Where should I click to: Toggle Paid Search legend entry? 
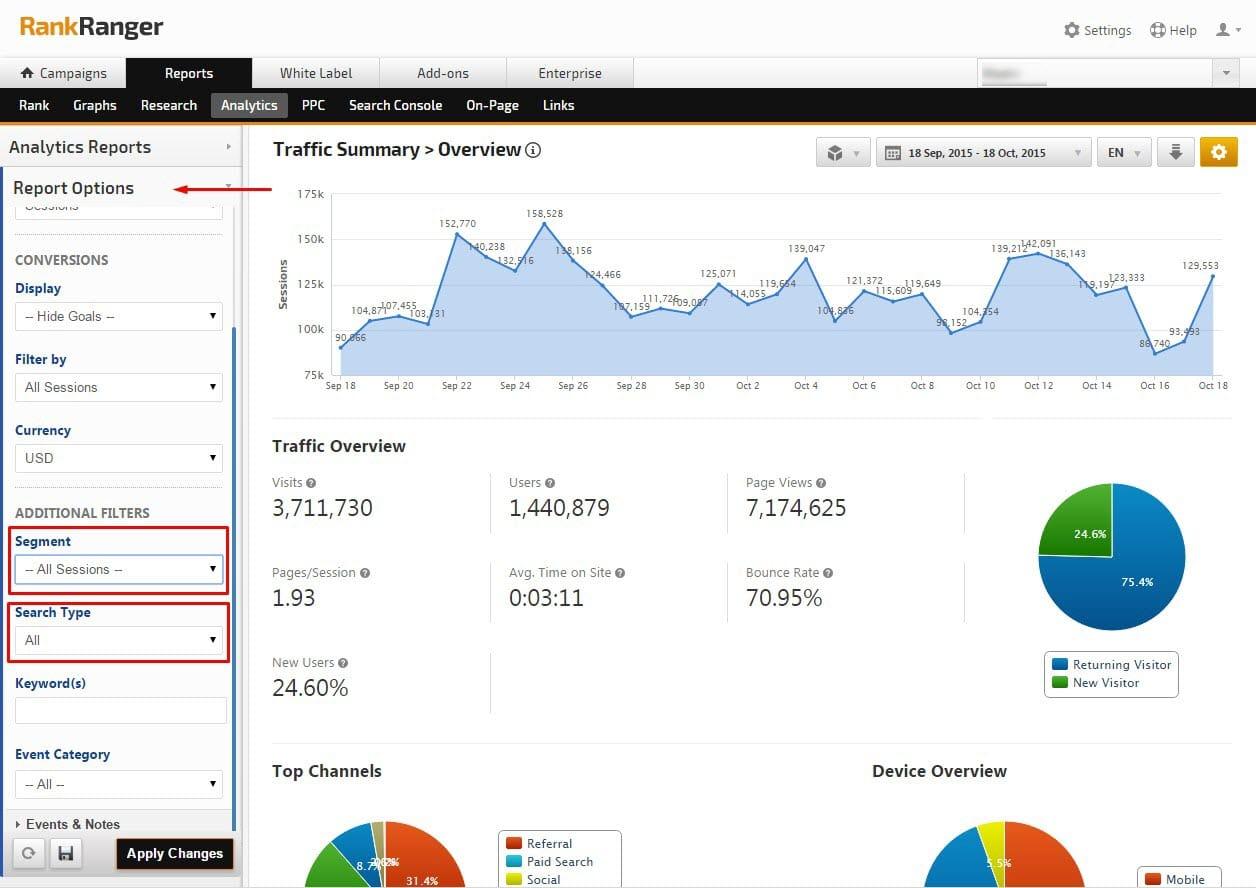549,861
